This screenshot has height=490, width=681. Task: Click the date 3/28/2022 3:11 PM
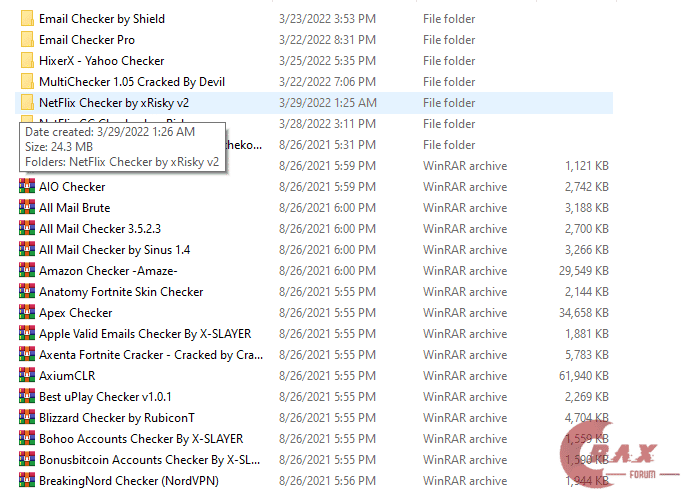click(x=327, y=124)
